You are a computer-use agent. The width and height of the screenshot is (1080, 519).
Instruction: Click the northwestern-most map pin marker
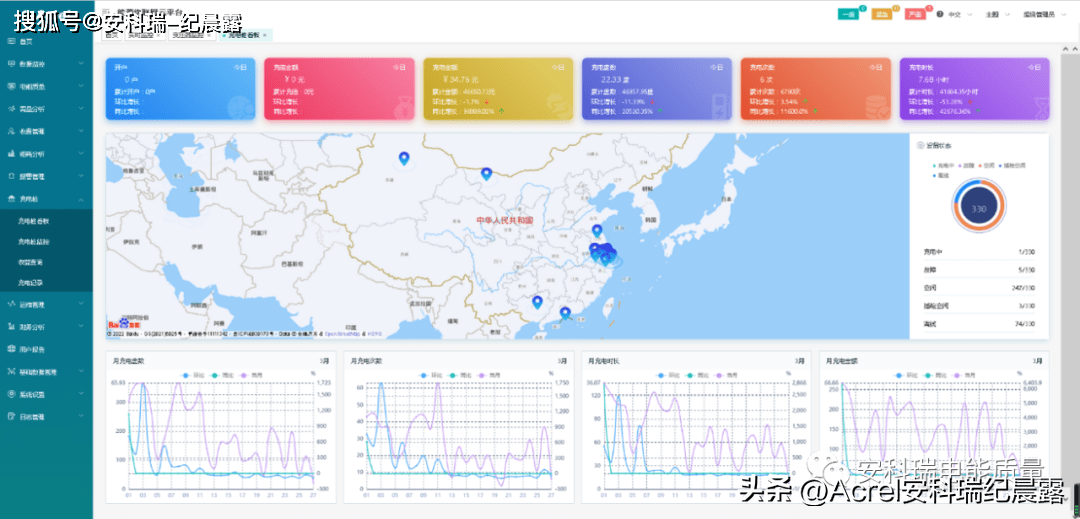point(404,158)
